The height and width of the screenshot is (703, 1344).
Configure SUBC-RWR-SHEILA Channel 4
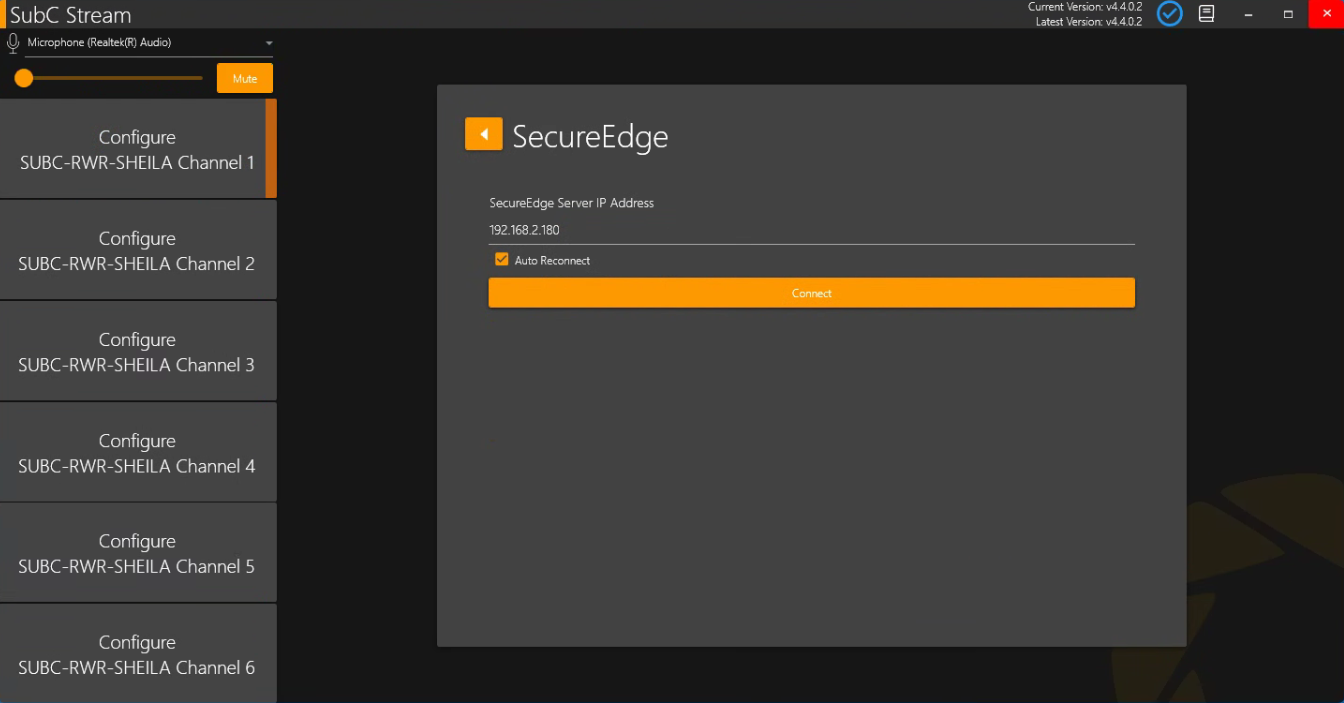(x=137, y=452)
